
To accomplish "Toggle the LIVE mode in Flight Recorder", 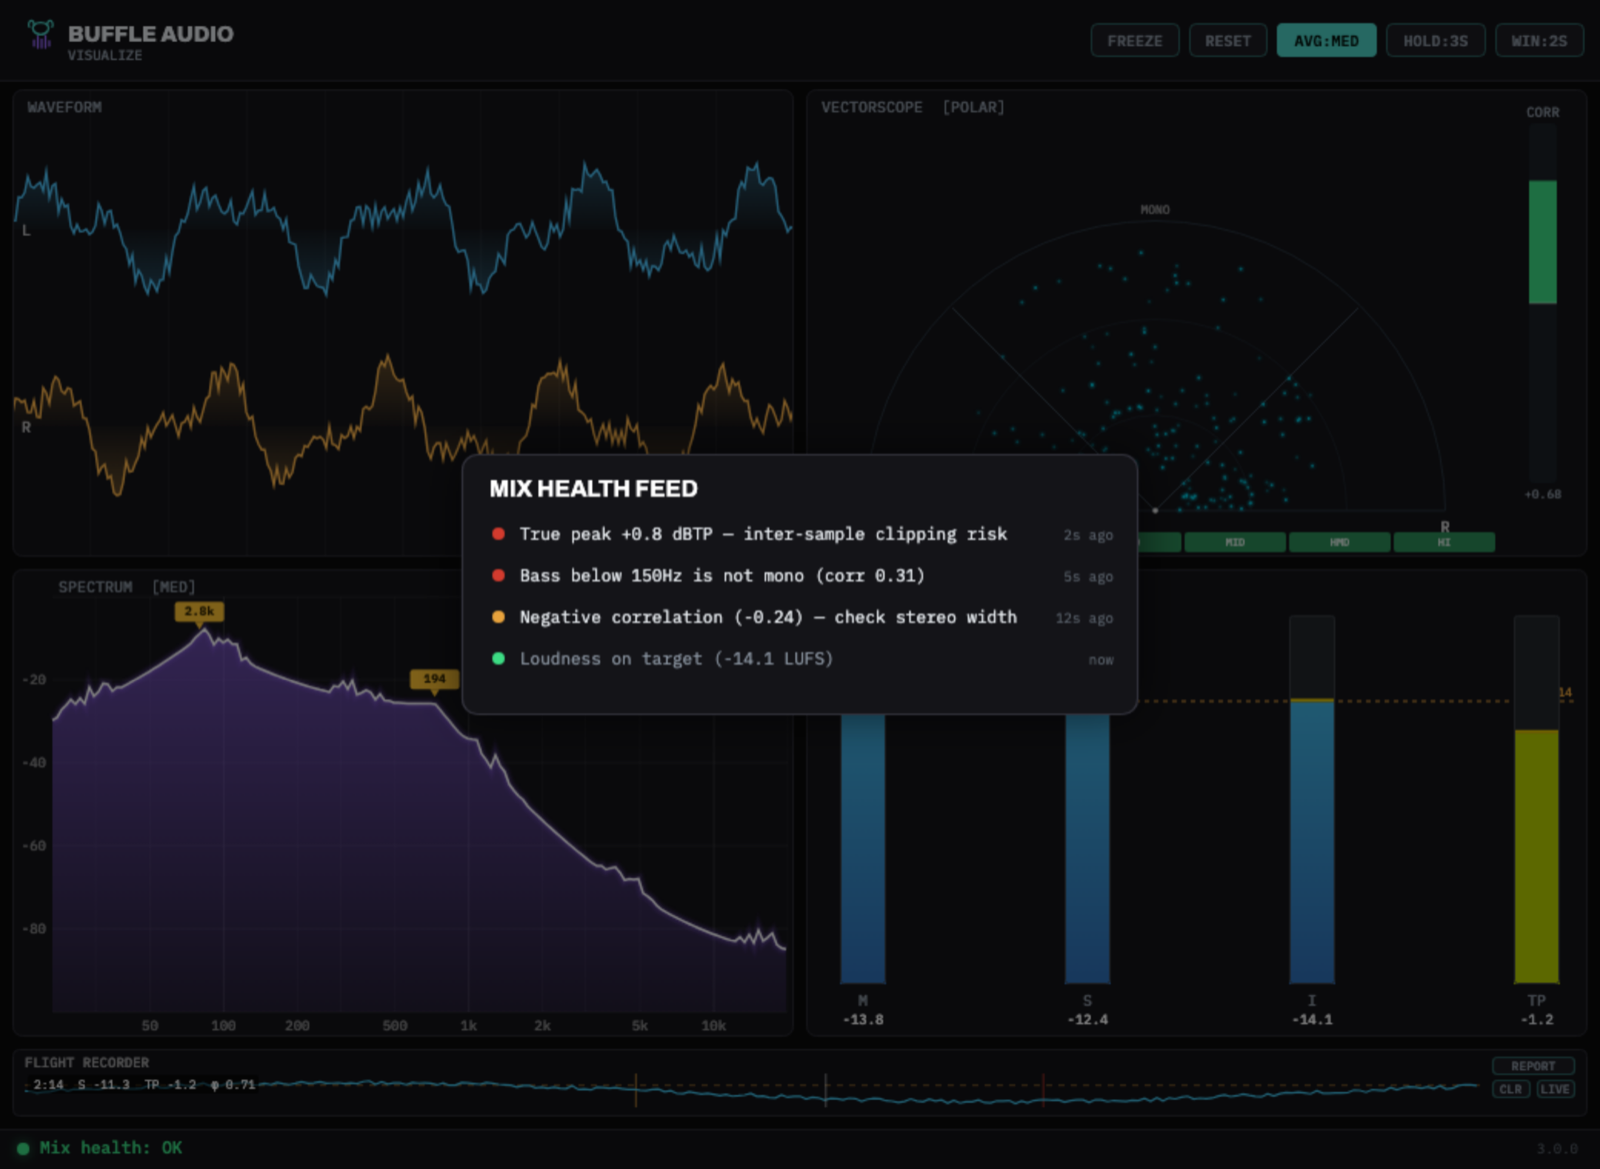I will coord(1554,1089).
